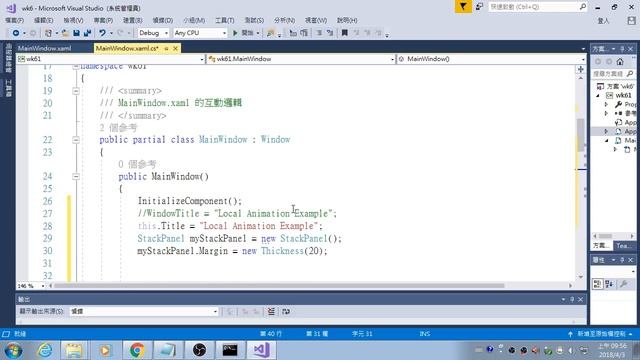Viewport: 640px width, 360px height.
Task: Pin the MainWindow.xaml.cs tab
Action: (x=166, y=48)
